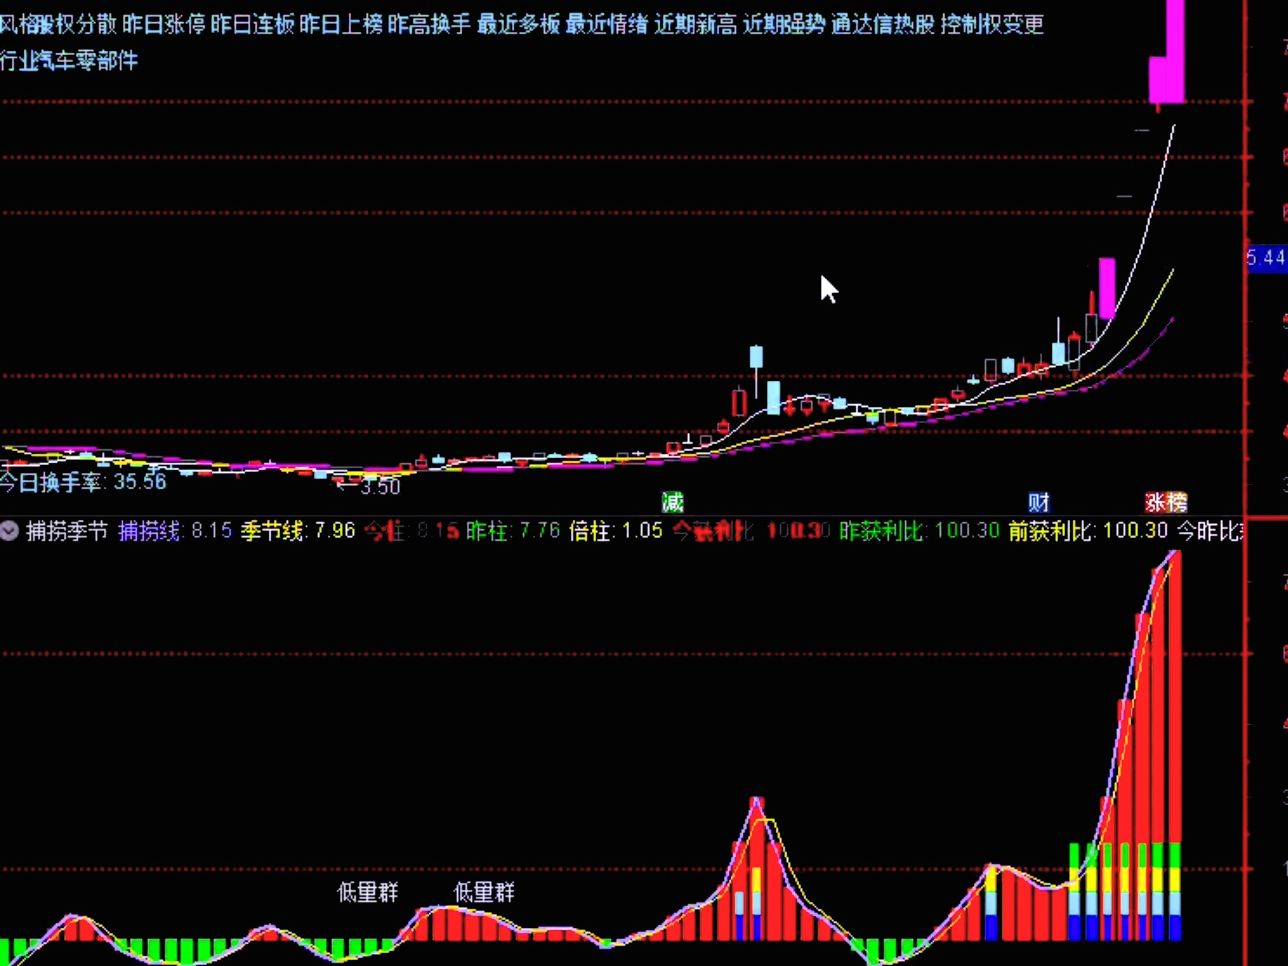The image size is (1288, 966).
Task: Click the 昨柱: 7.76 value
Action: point(513,531)
